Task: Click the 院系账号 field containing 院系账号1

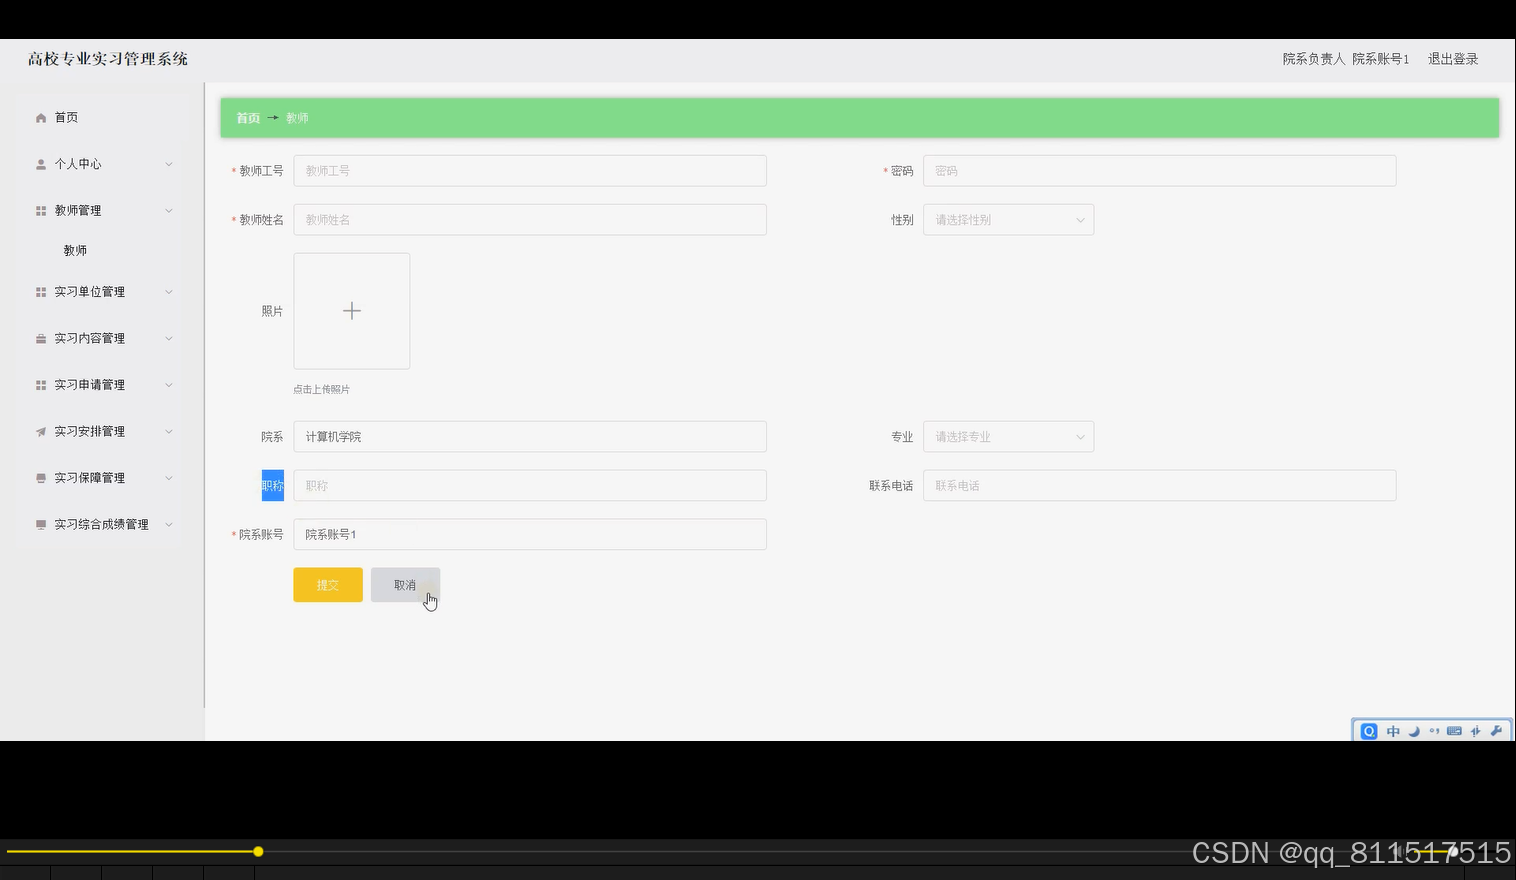Action: click(x=530, y=535)
